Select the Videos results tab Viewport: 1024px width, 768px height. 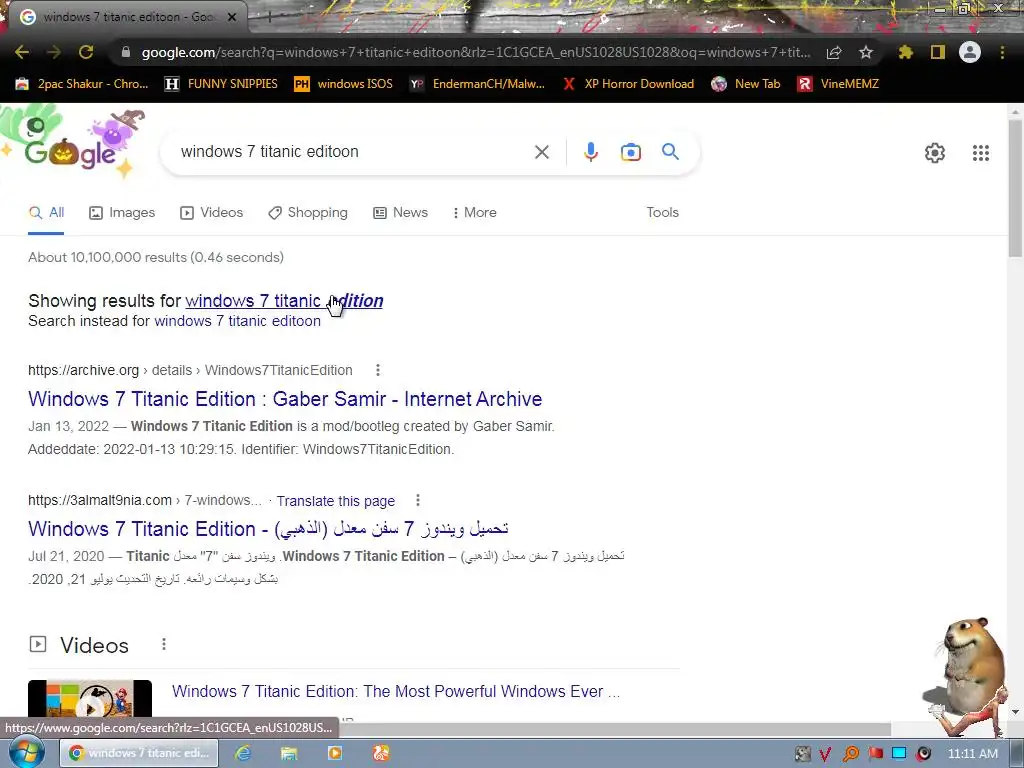212,212
